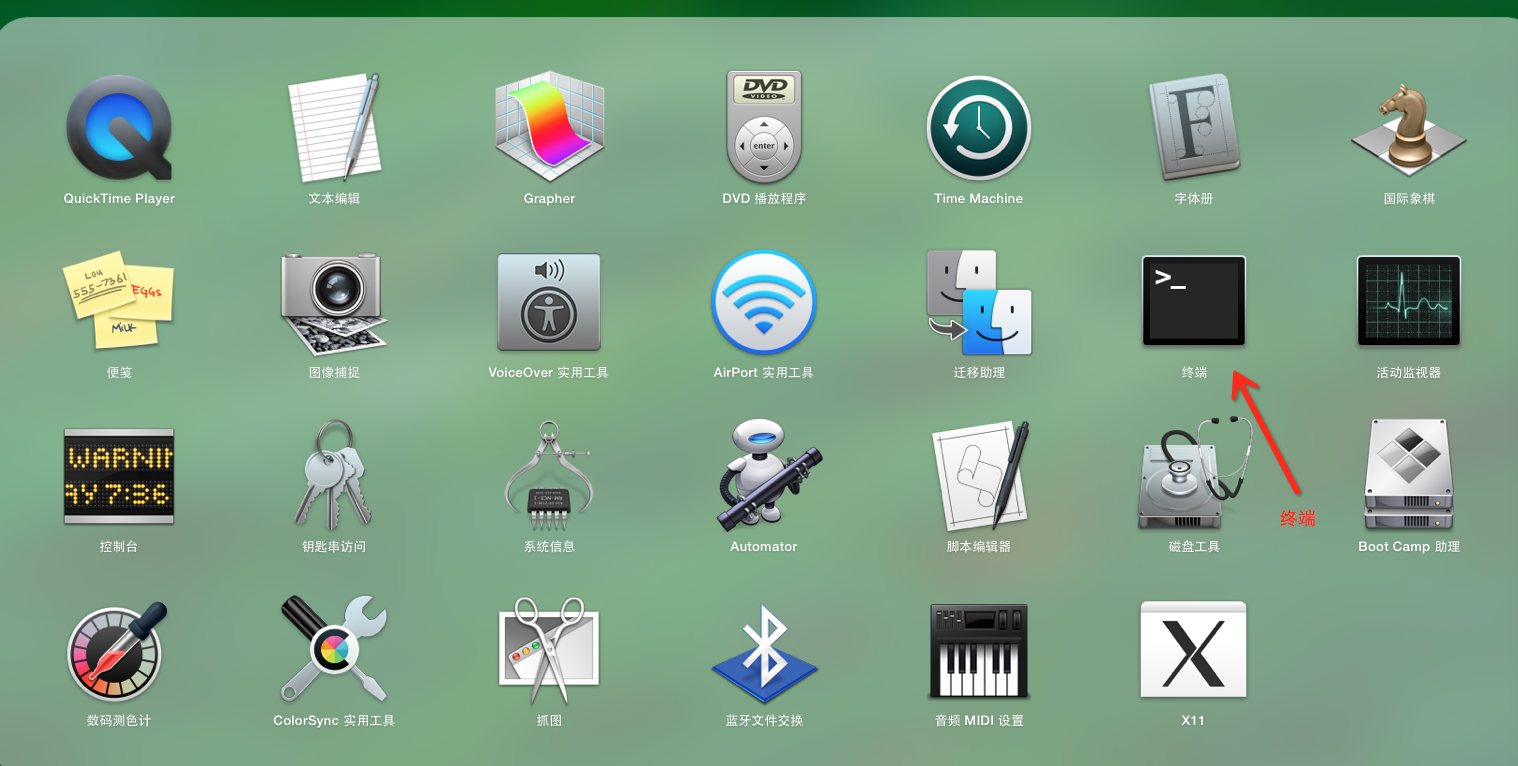
Task: Launch 磁盘工具 Disk Utility
Action: pyautogui.click(x=1194, y=474)
